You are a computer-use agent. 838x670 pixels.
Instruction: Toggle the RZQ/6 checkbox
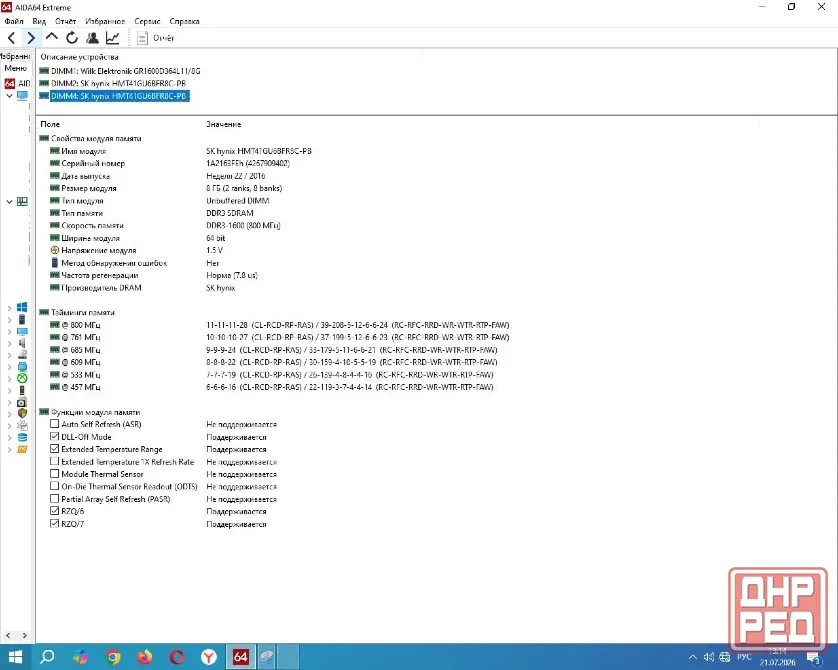[55, 511]
